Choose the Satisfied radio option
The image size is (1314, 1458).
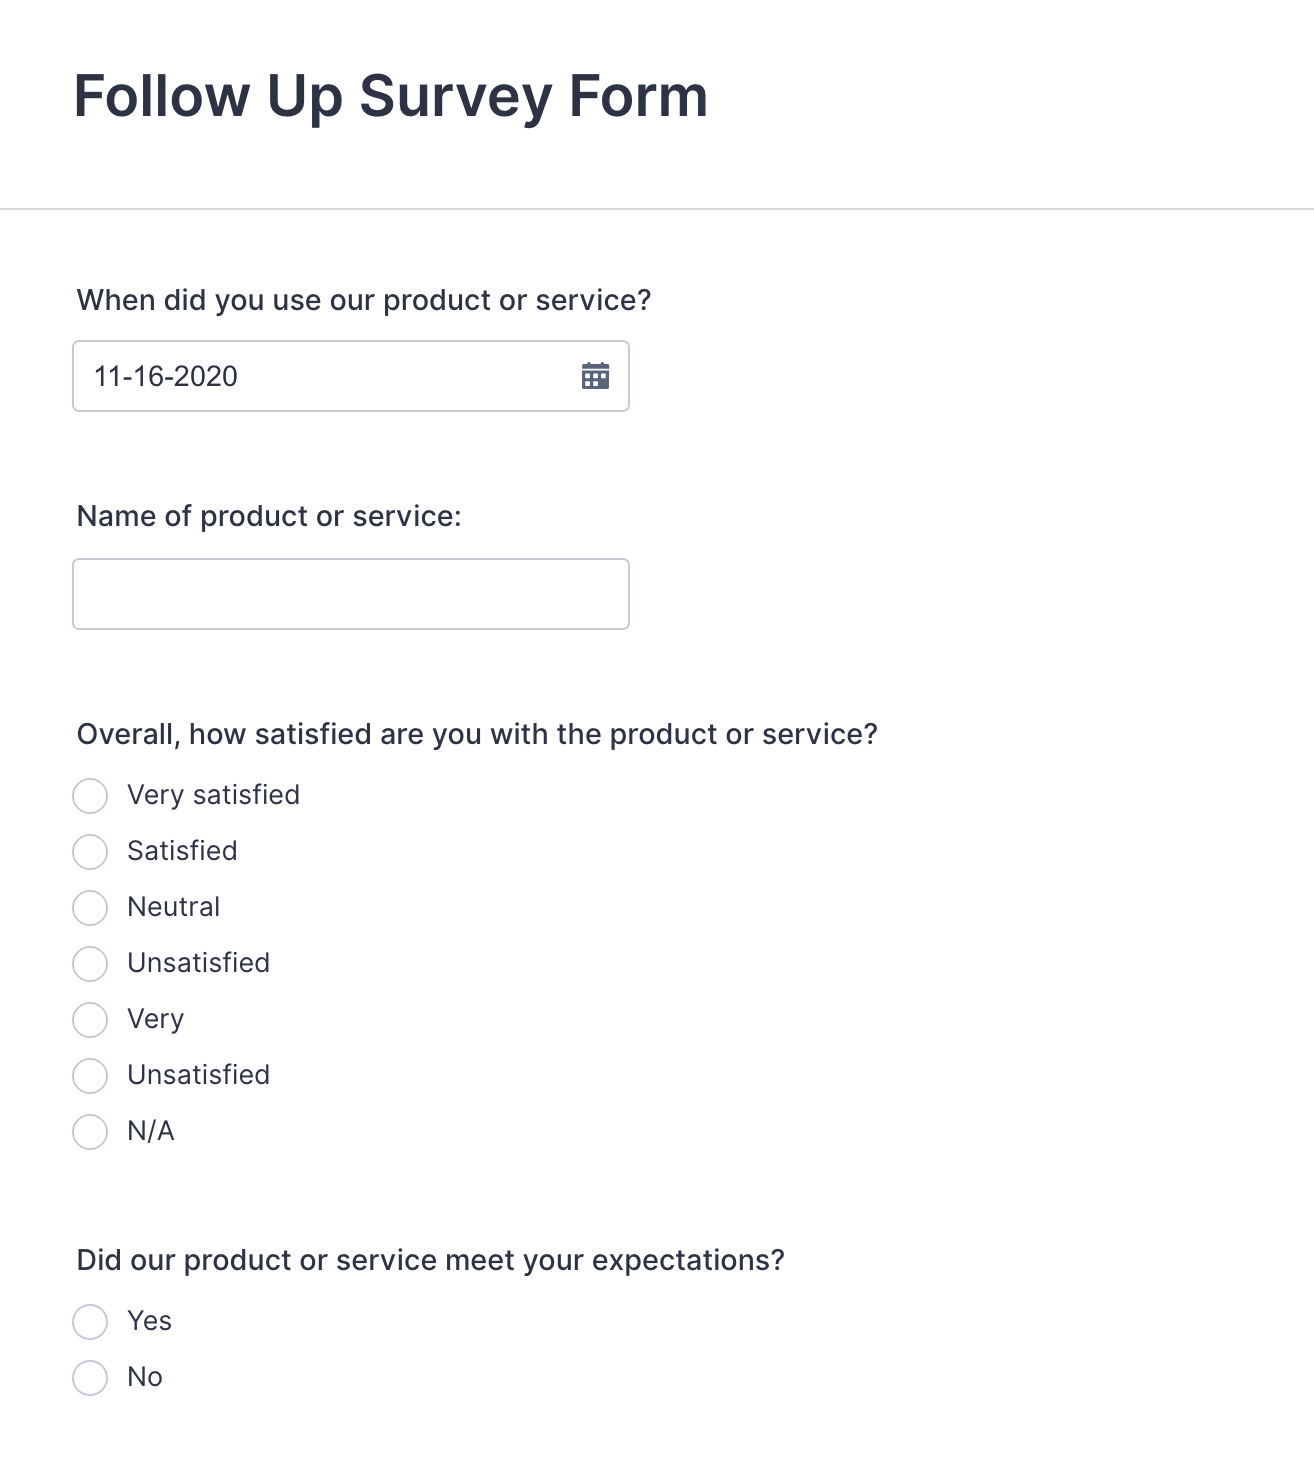(90, 852)
